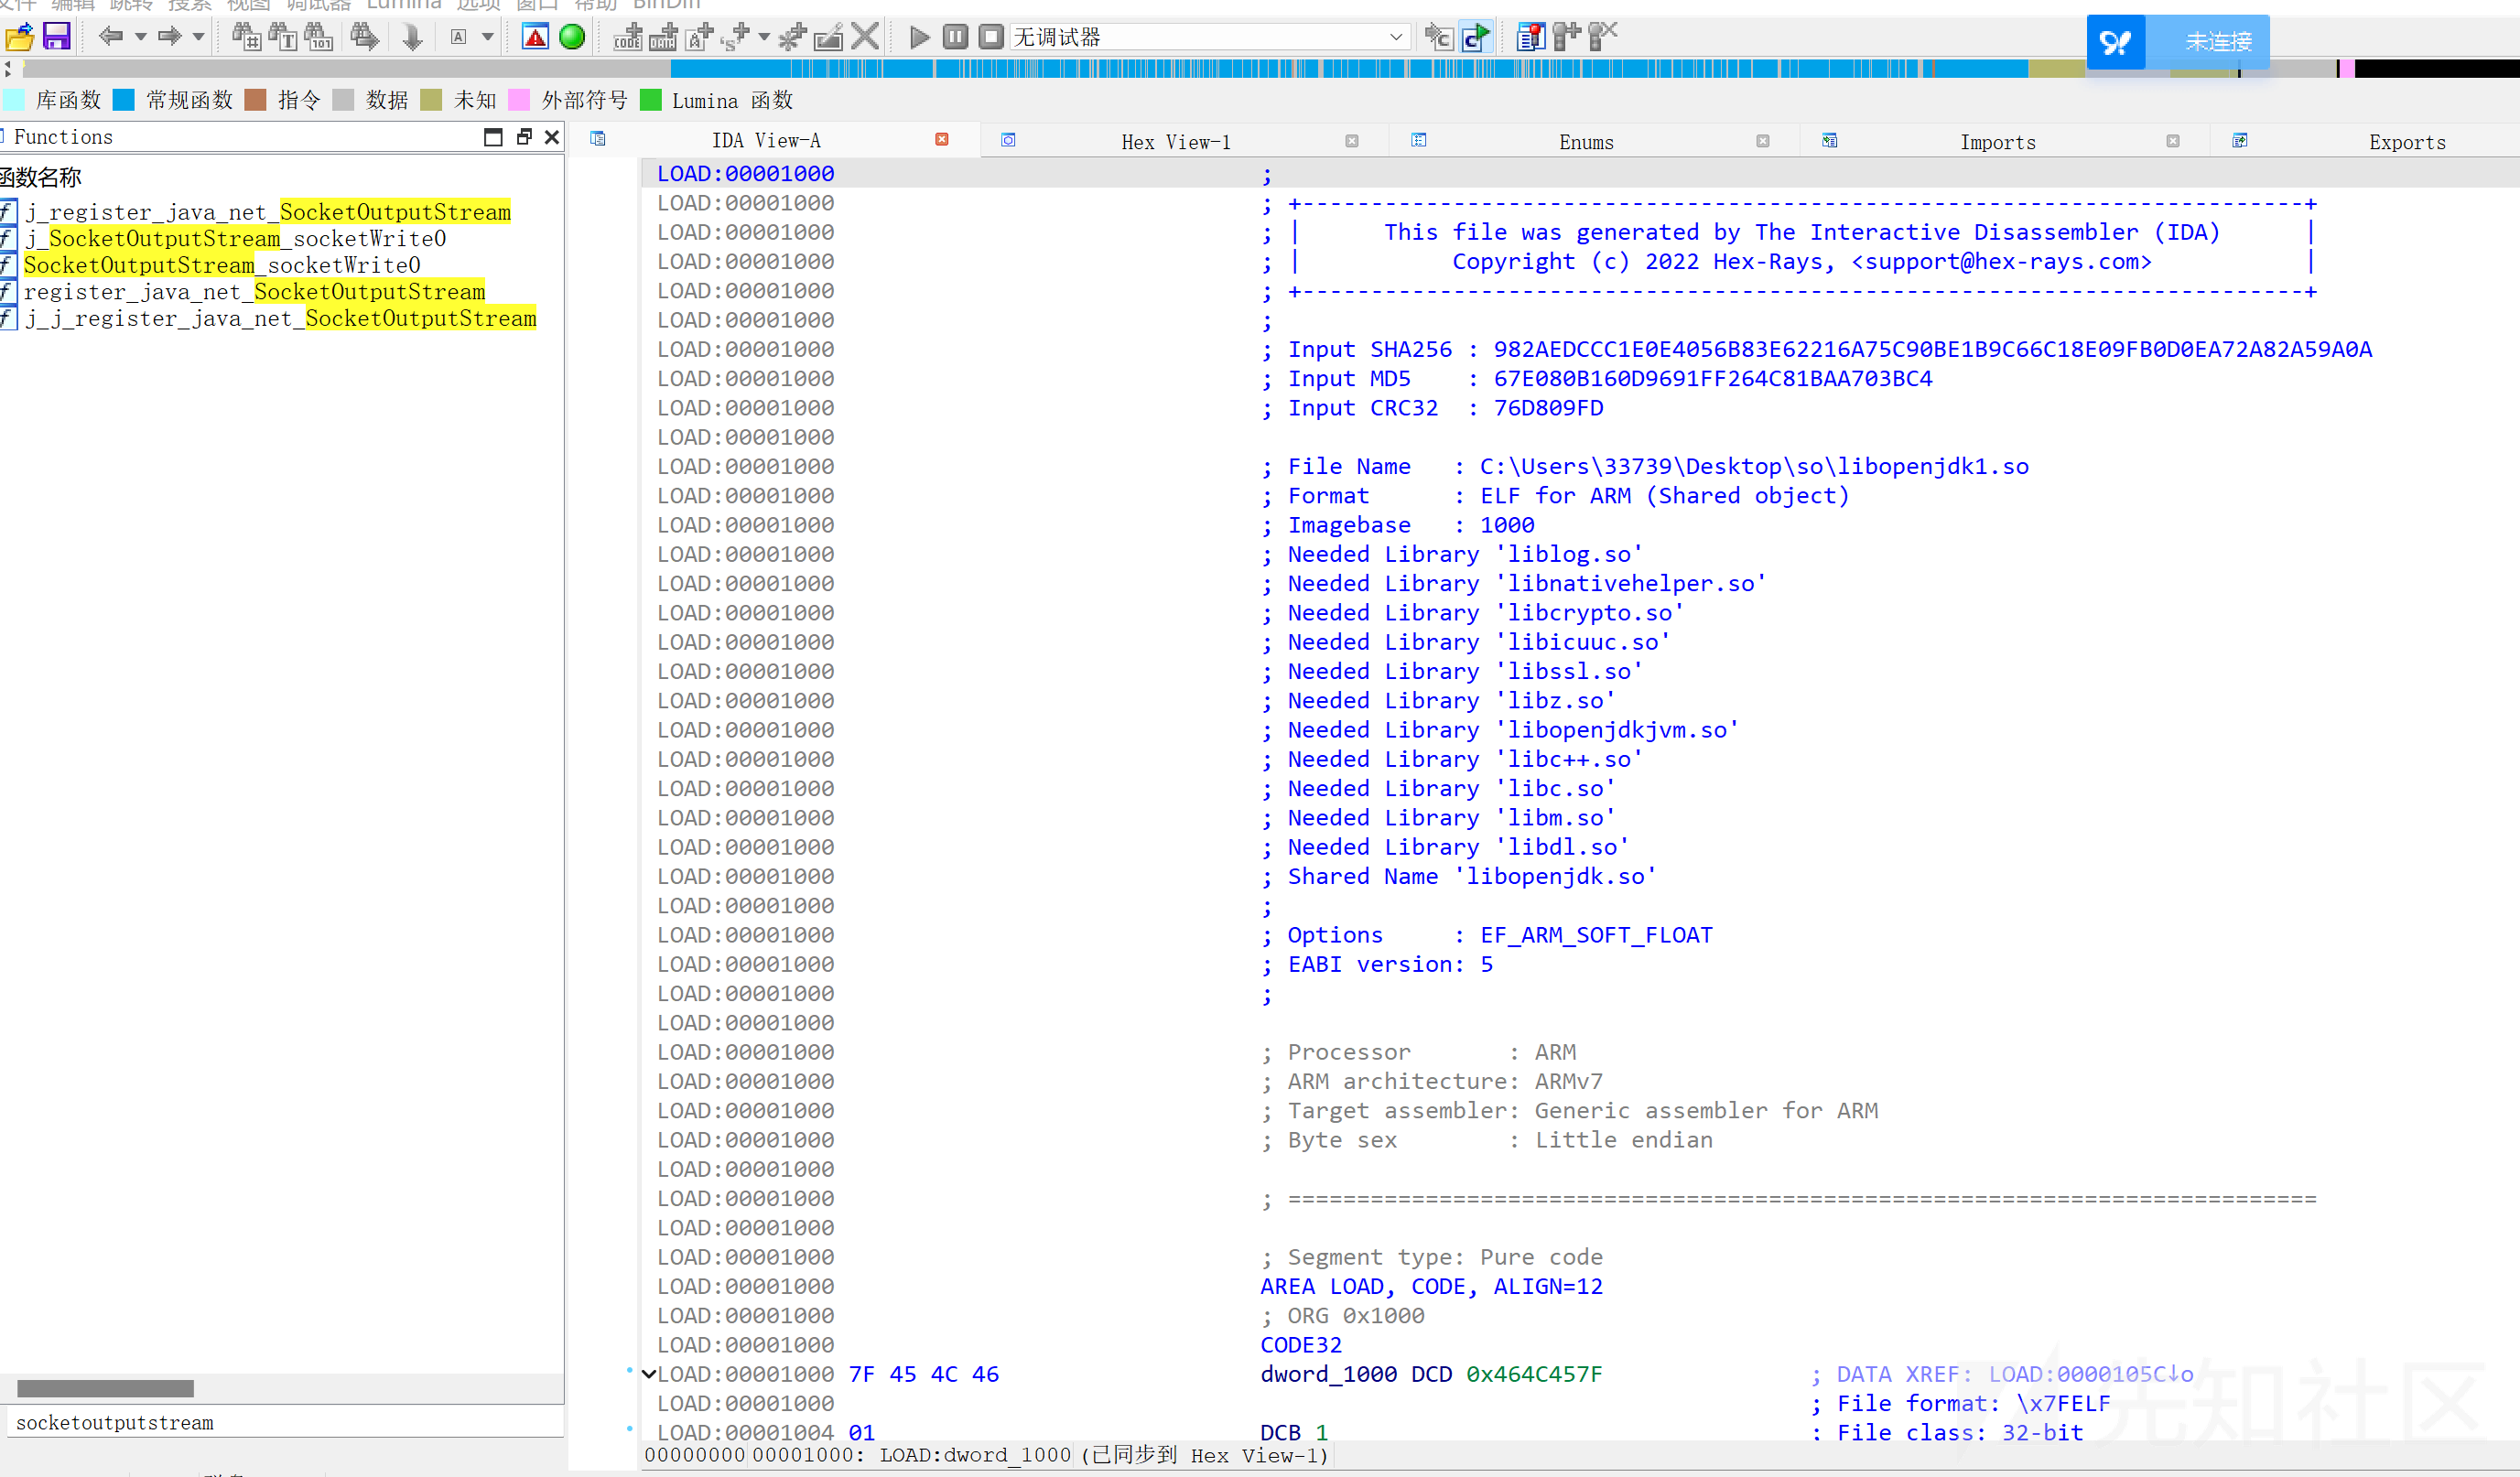Select register_java_net_SocketOutputStream function
Viewport: 2520px width, 1477px height.
254,292
